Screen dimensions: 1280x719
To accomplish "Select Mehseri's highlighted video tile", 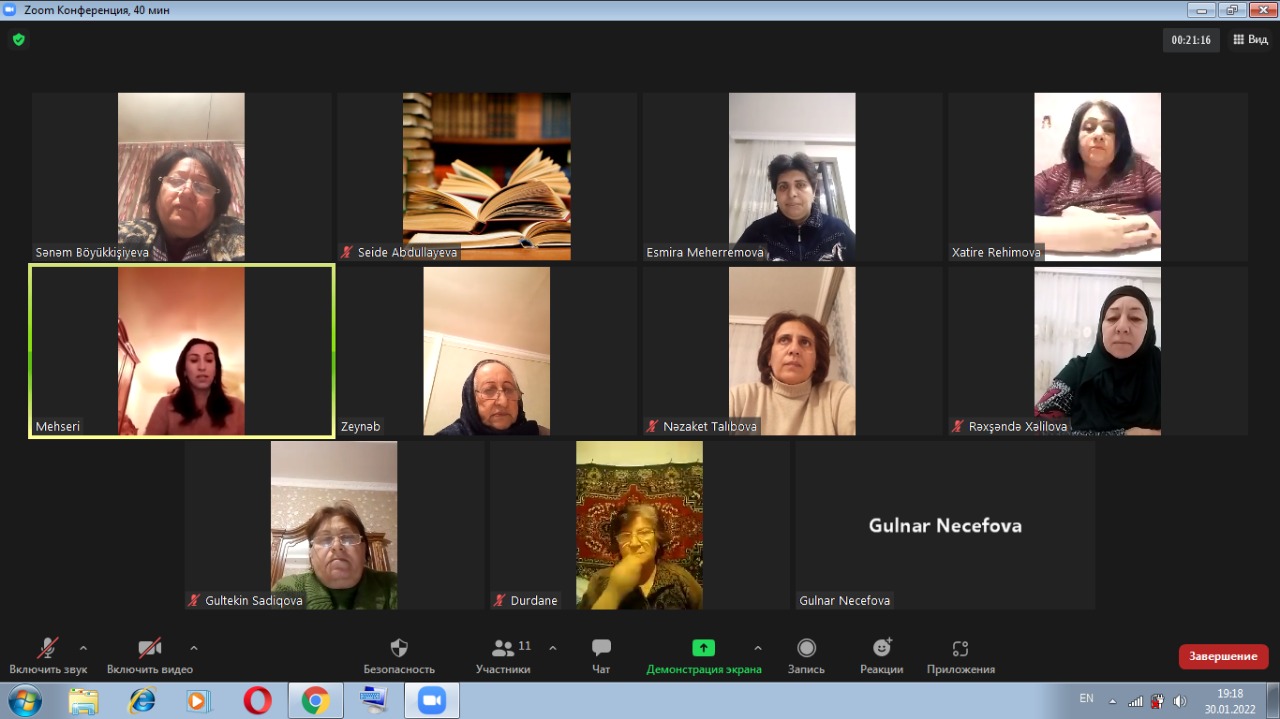I will [181, 351].
